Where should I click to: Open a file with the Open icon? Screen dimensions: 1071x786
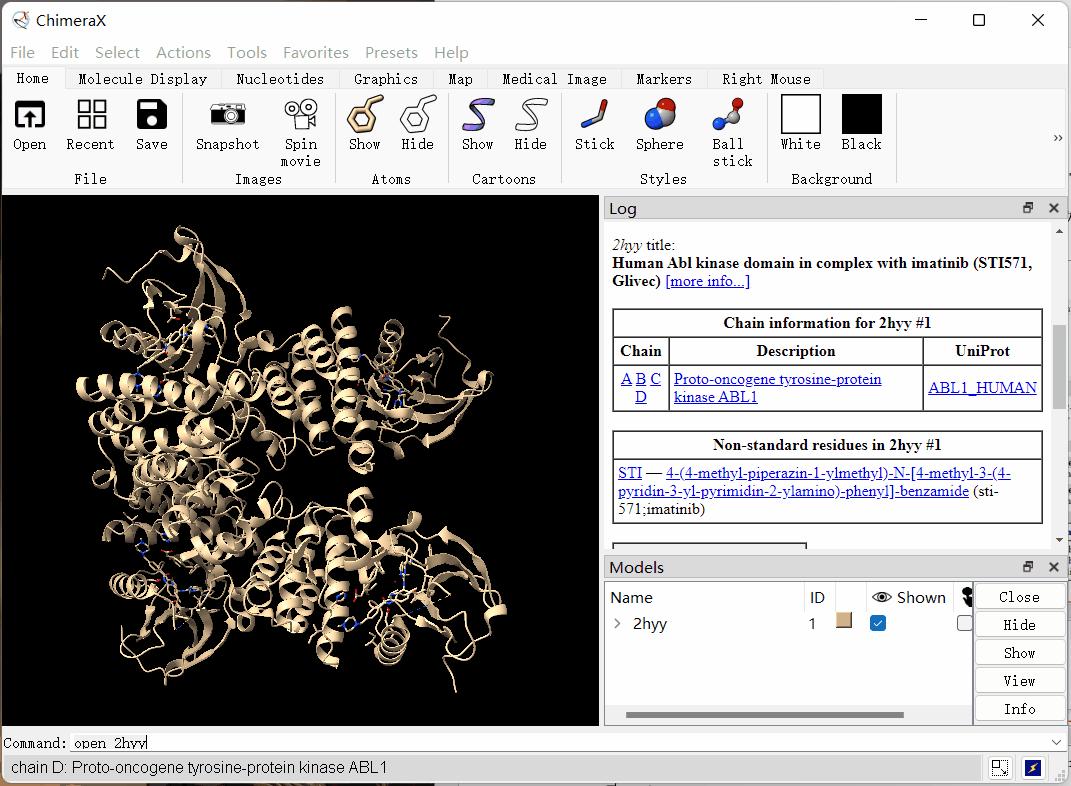click(x=30, y=116)
